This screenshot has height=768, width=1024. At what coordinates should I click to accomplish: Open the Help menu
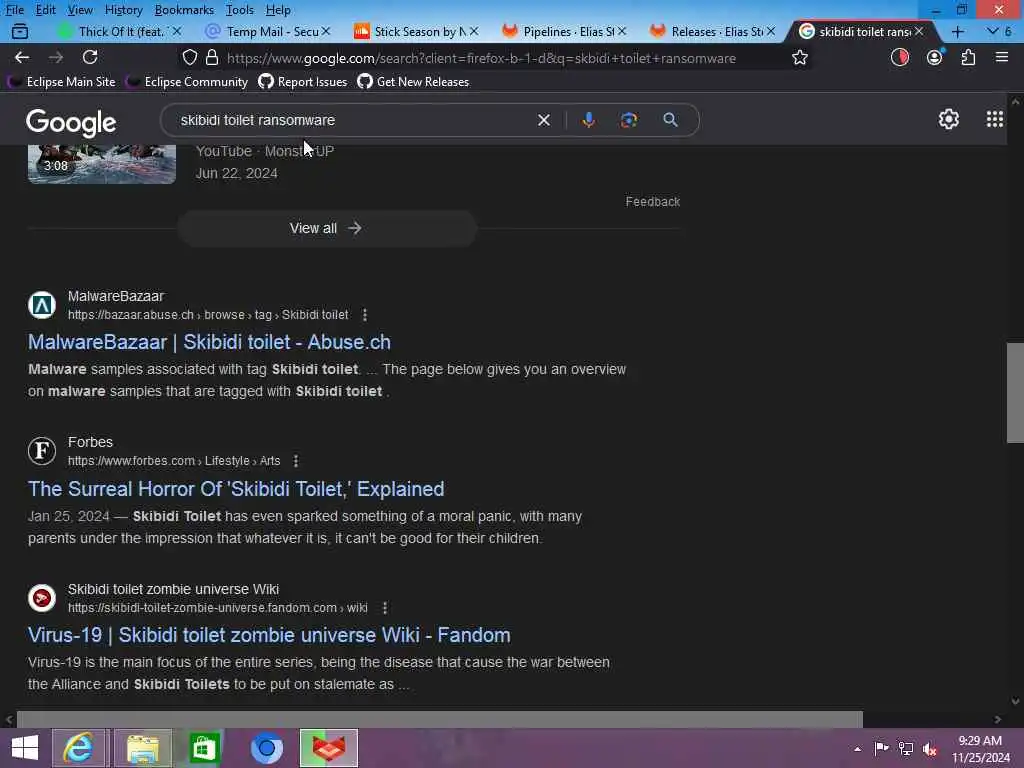click(278, 10)
